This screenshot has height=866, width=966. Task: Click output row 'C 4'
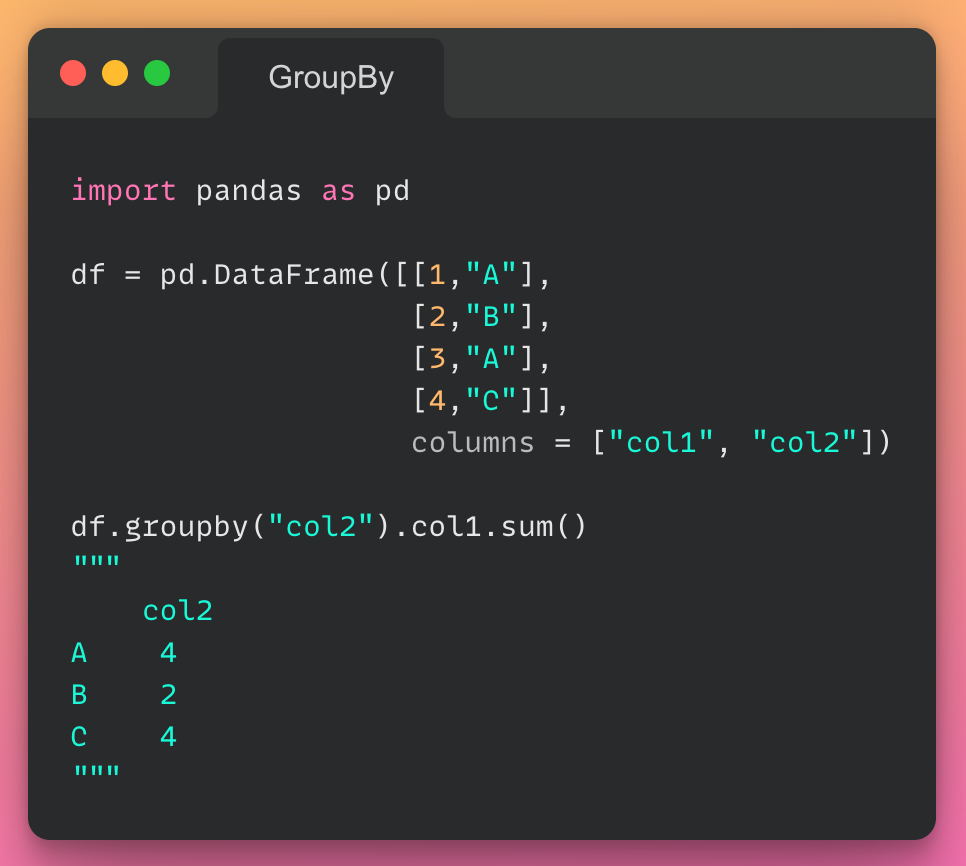124,737
